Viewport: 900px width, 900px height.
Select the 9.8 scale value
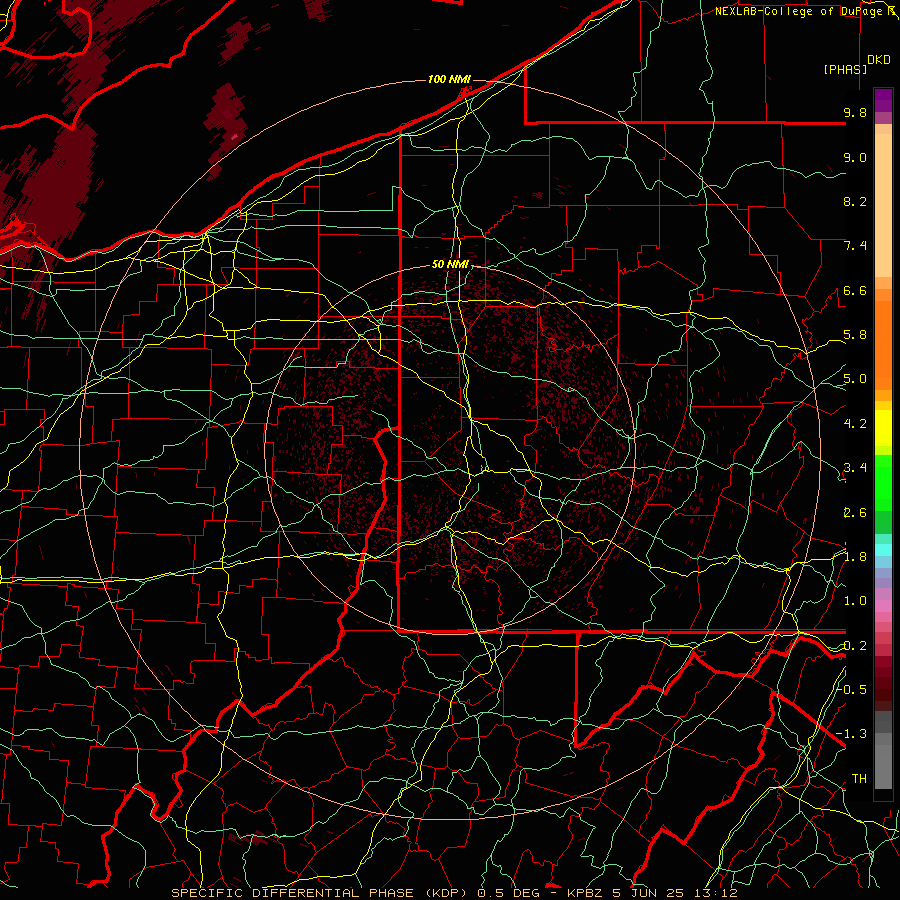click(x=855, y=112)
